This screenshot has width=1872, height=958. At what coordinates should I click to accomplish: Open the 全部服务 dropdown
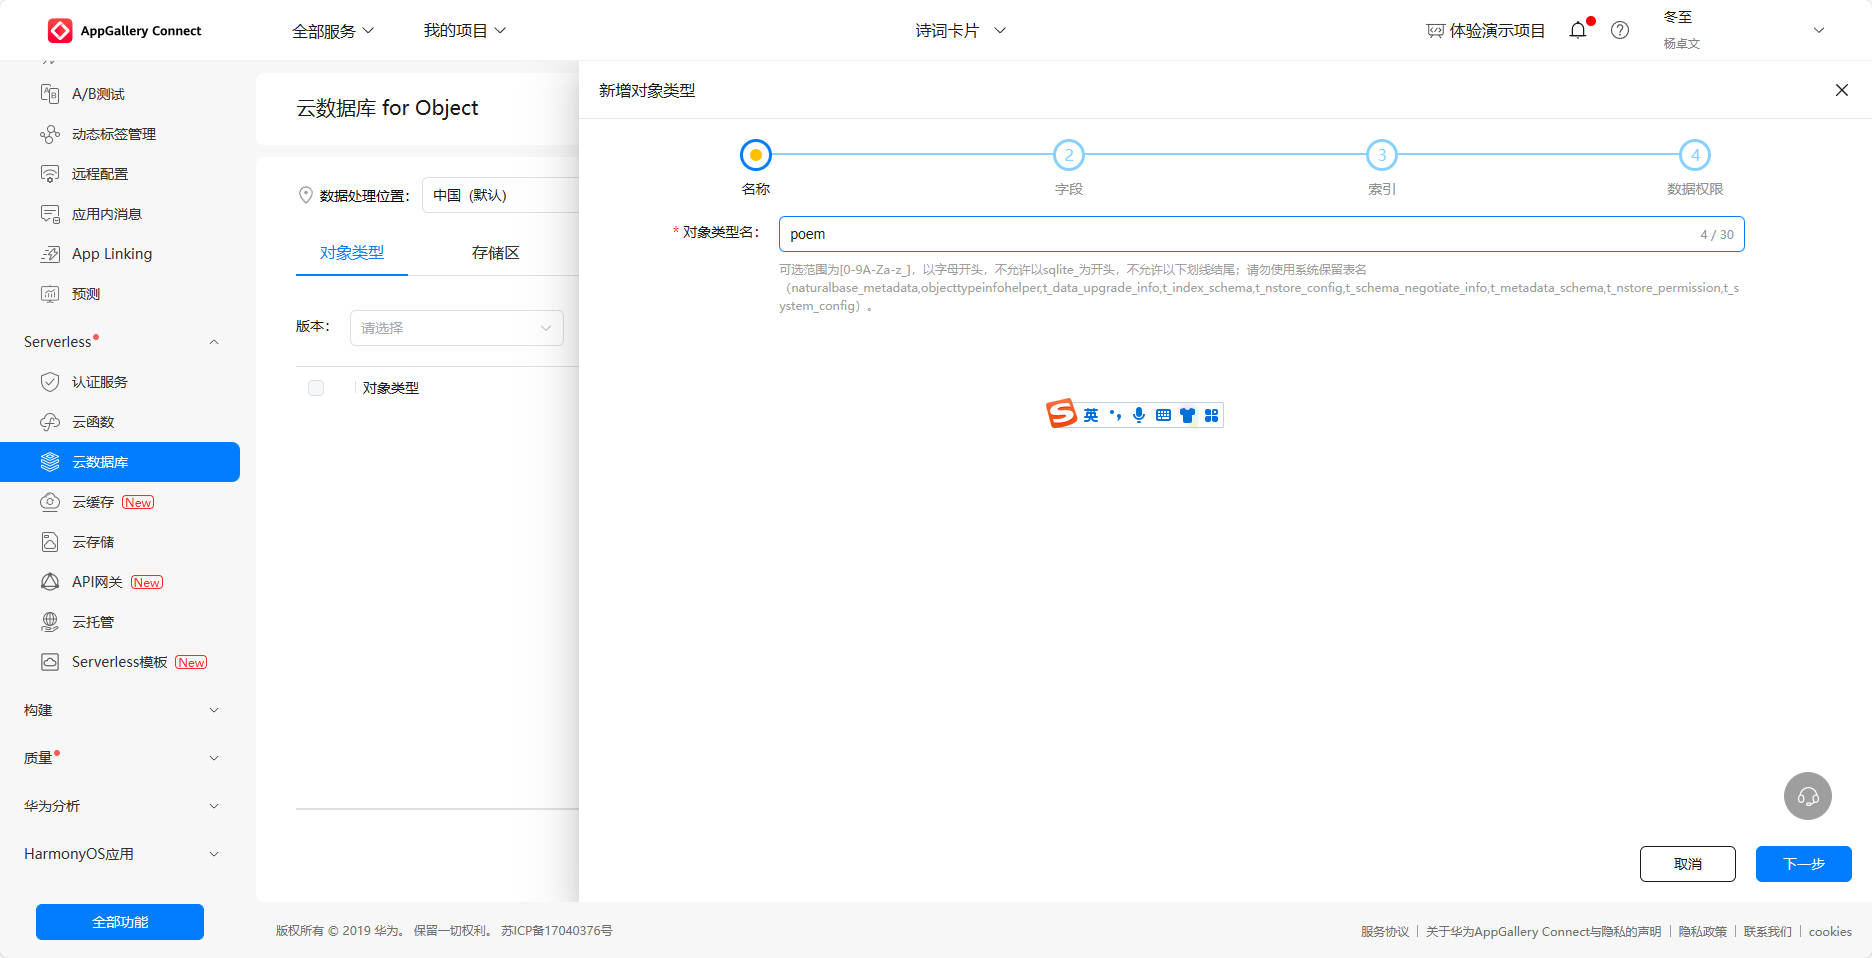333,31
